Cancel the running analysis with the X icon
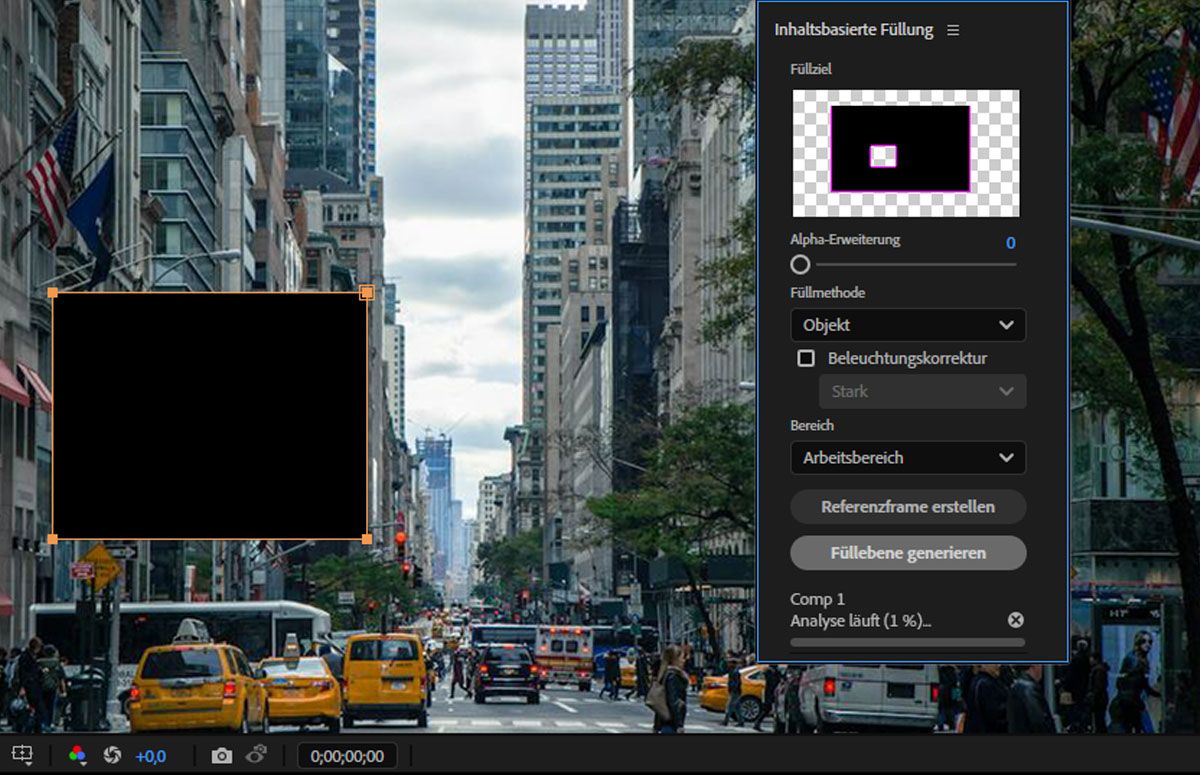Image resolution: width=1200 pixels, height=775 pixels. pos(1016,620)
